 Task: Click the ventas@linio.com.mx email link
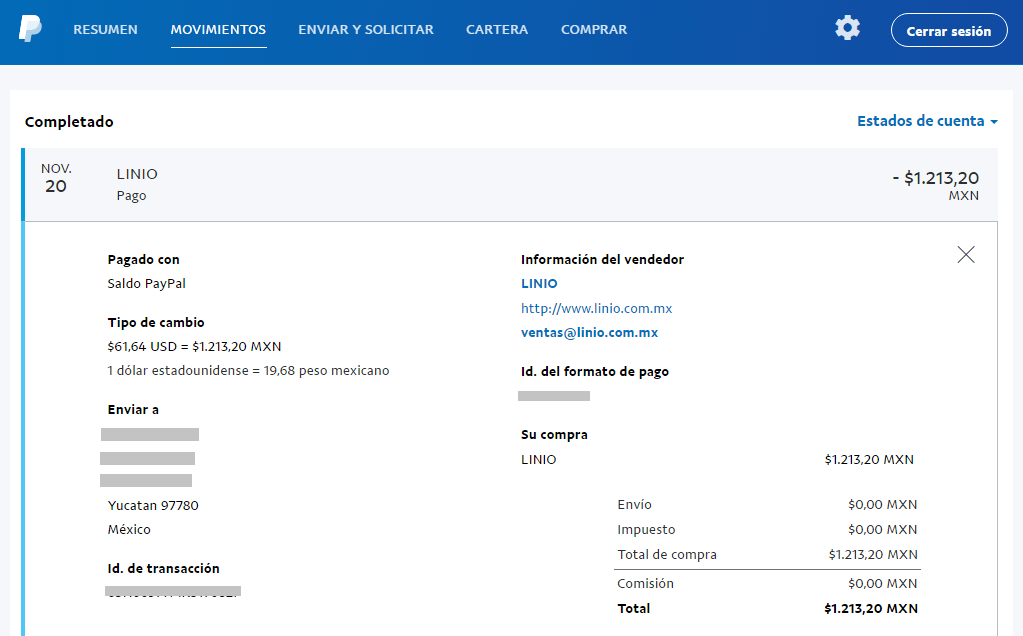click(589, 332)
